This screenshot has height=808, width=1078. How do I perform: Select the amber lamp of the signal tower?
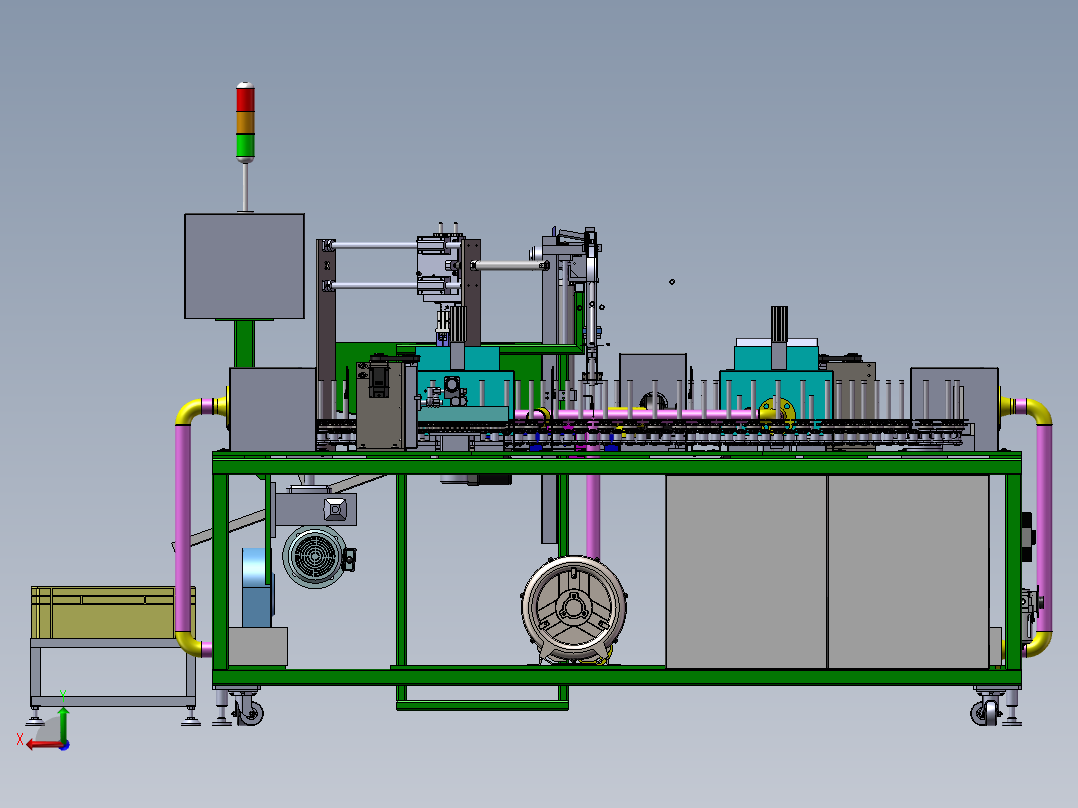click(245, 123)
